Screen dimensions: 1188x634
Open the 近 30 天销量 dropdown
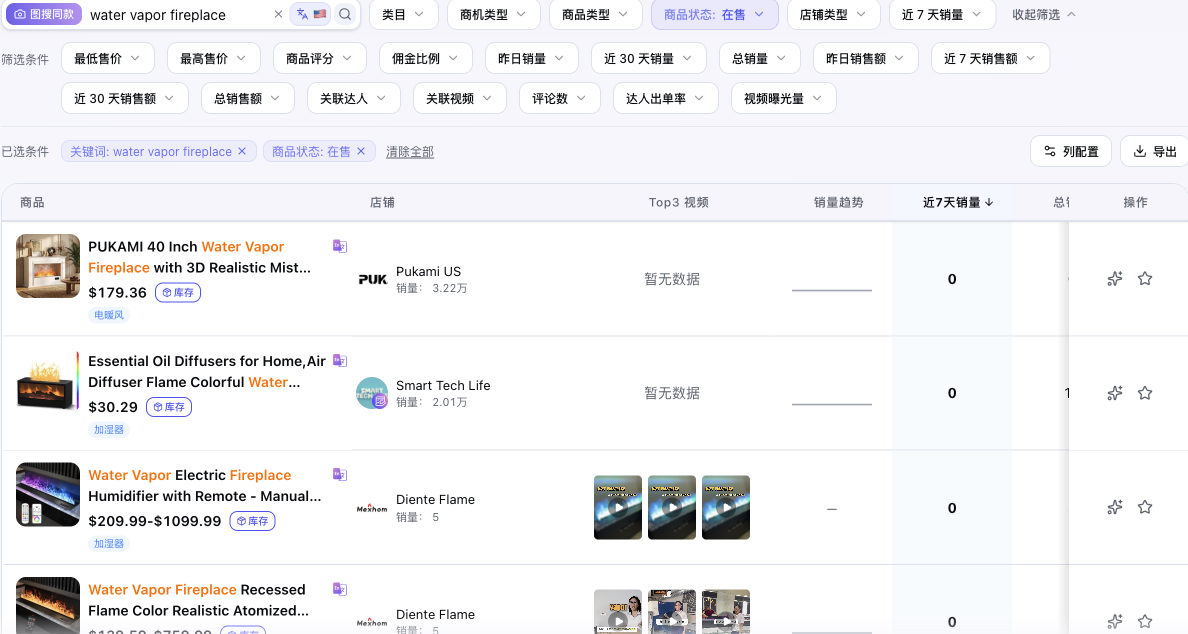tap(649, 58)
